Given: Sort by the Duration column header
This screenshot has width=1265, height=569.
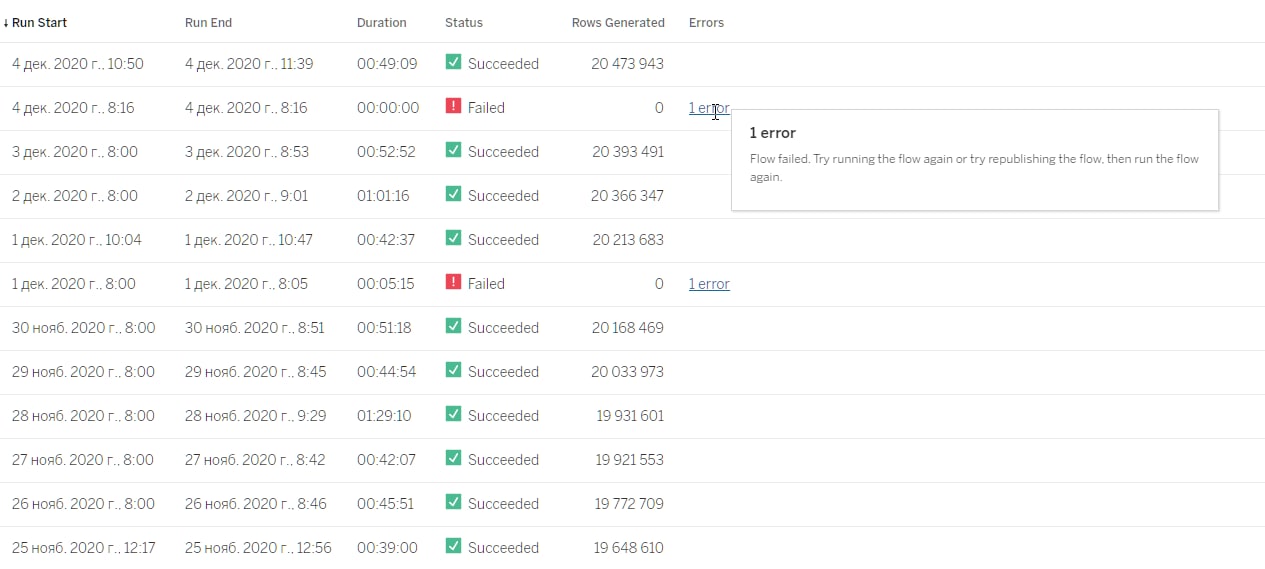Looking at the screenshot, I should pyautogui.click(x=382, y=22).
